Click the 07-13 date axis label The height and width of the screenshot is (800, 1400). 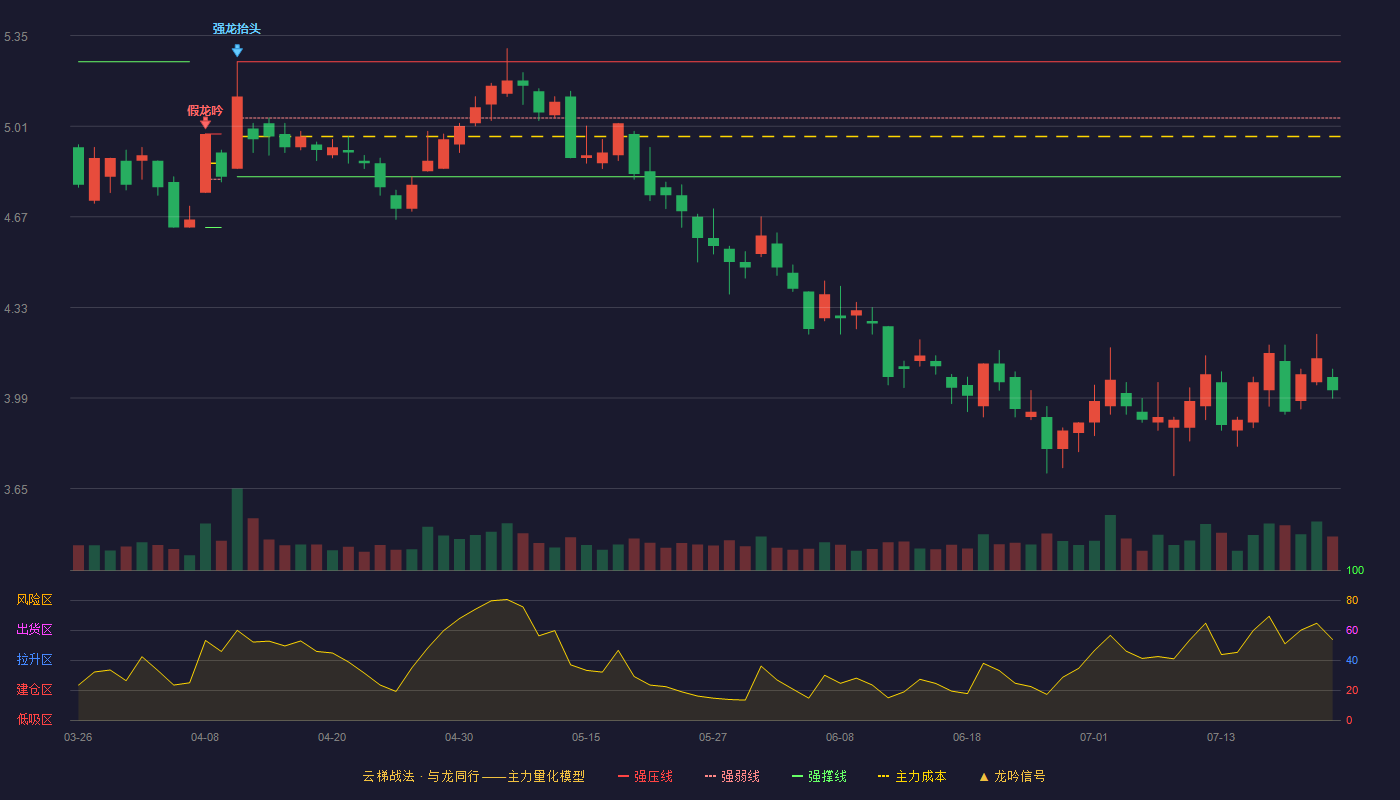pos(1221,737)
